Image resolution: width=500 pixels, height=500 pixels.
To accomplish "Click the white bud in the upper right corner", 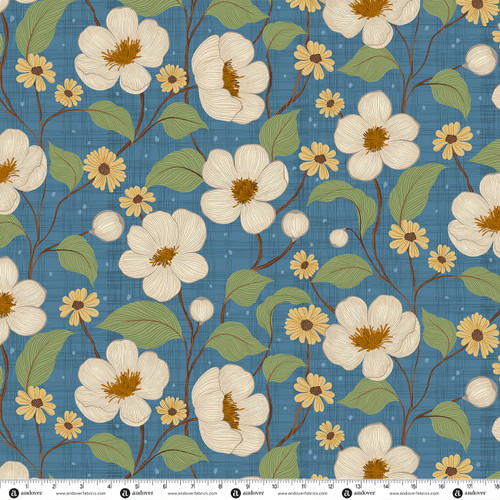I will point(481,60).
